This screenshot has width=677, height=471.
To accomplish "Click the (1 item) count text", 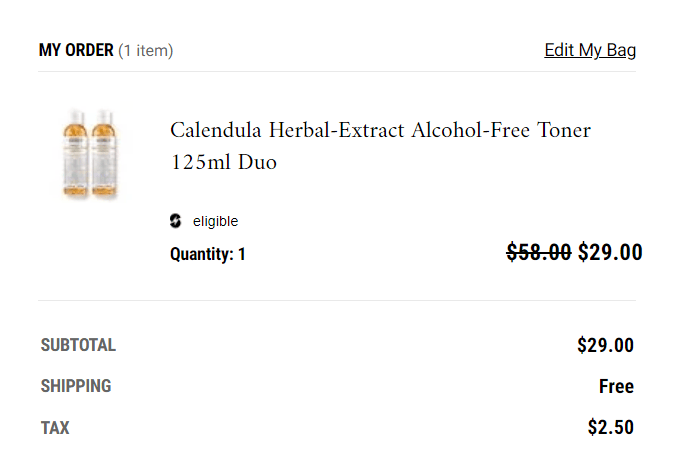I will 146,50.
